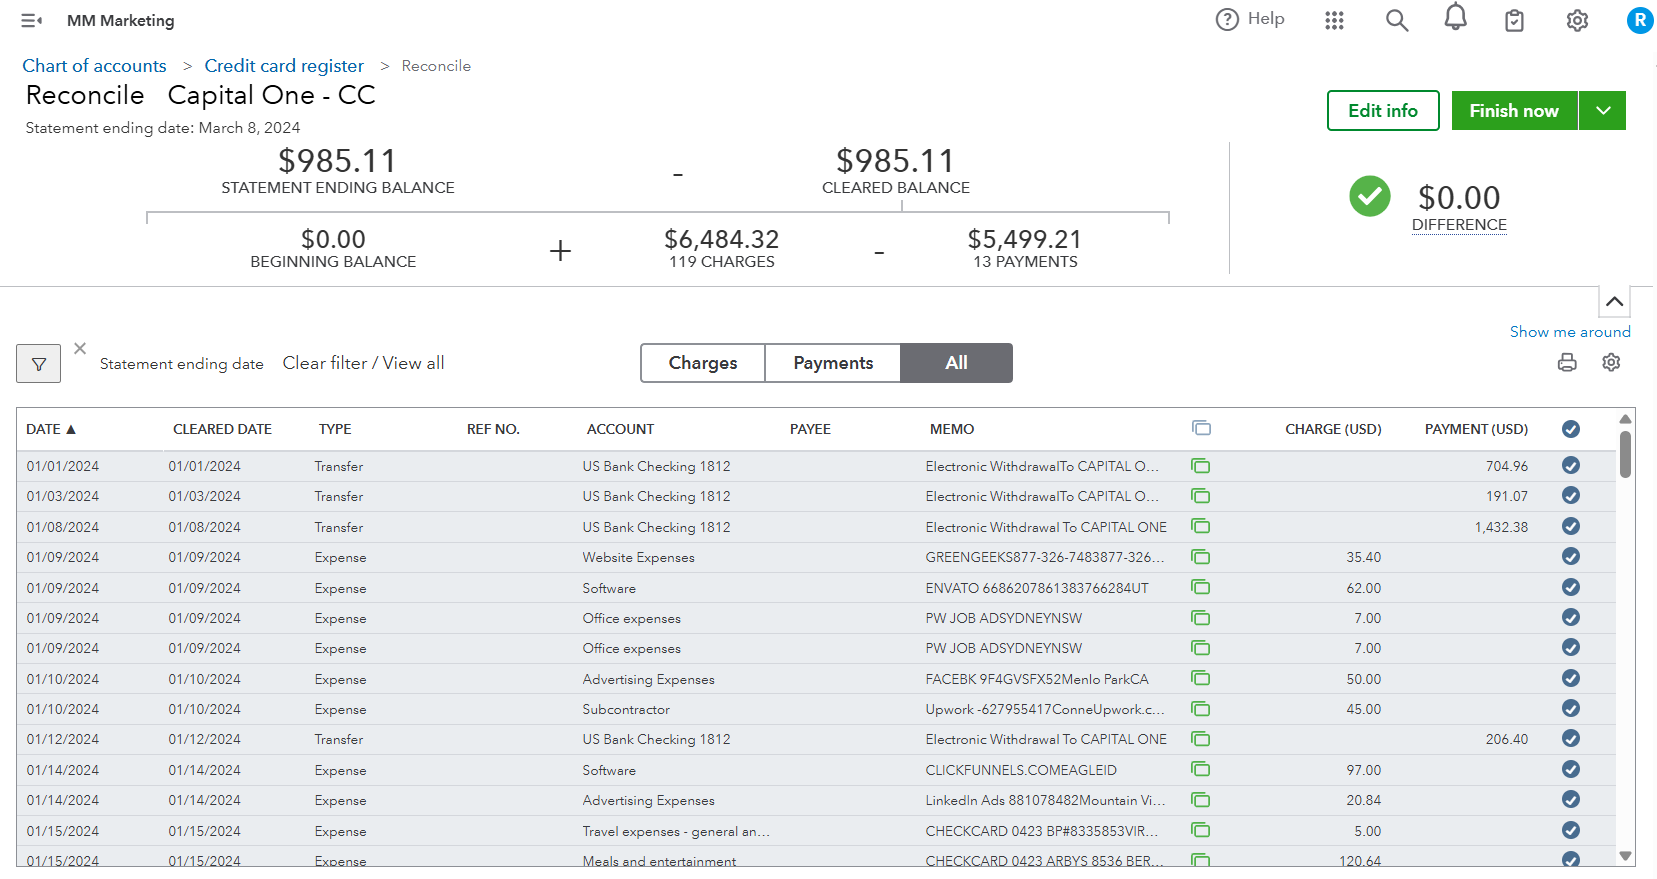
Task: Uncheck cleared mark for the 704.96 payment
Action: 1571,465
